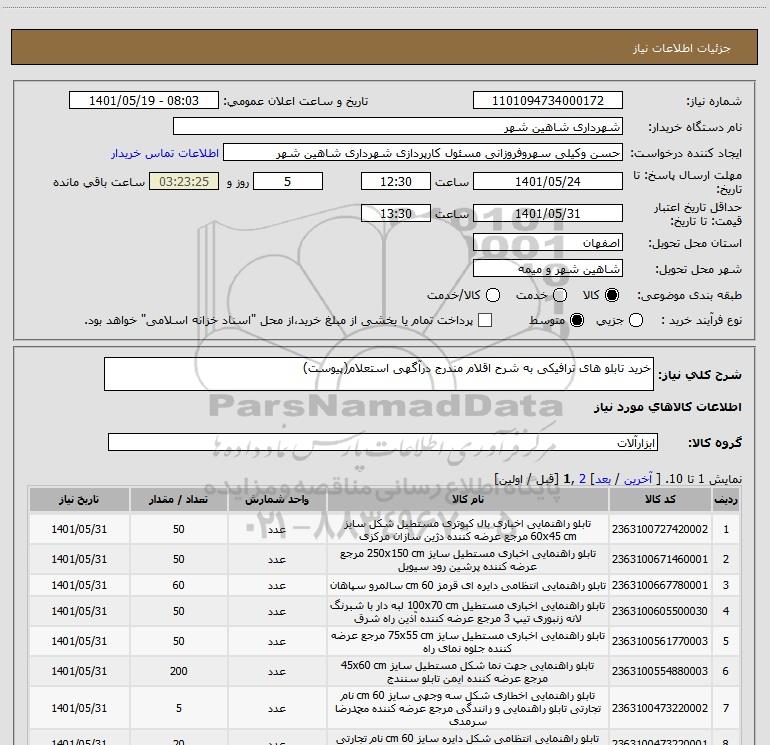Click quantity 200 in row 6
Viewport: 770px width, 745px height.
(x=178, y=671)
